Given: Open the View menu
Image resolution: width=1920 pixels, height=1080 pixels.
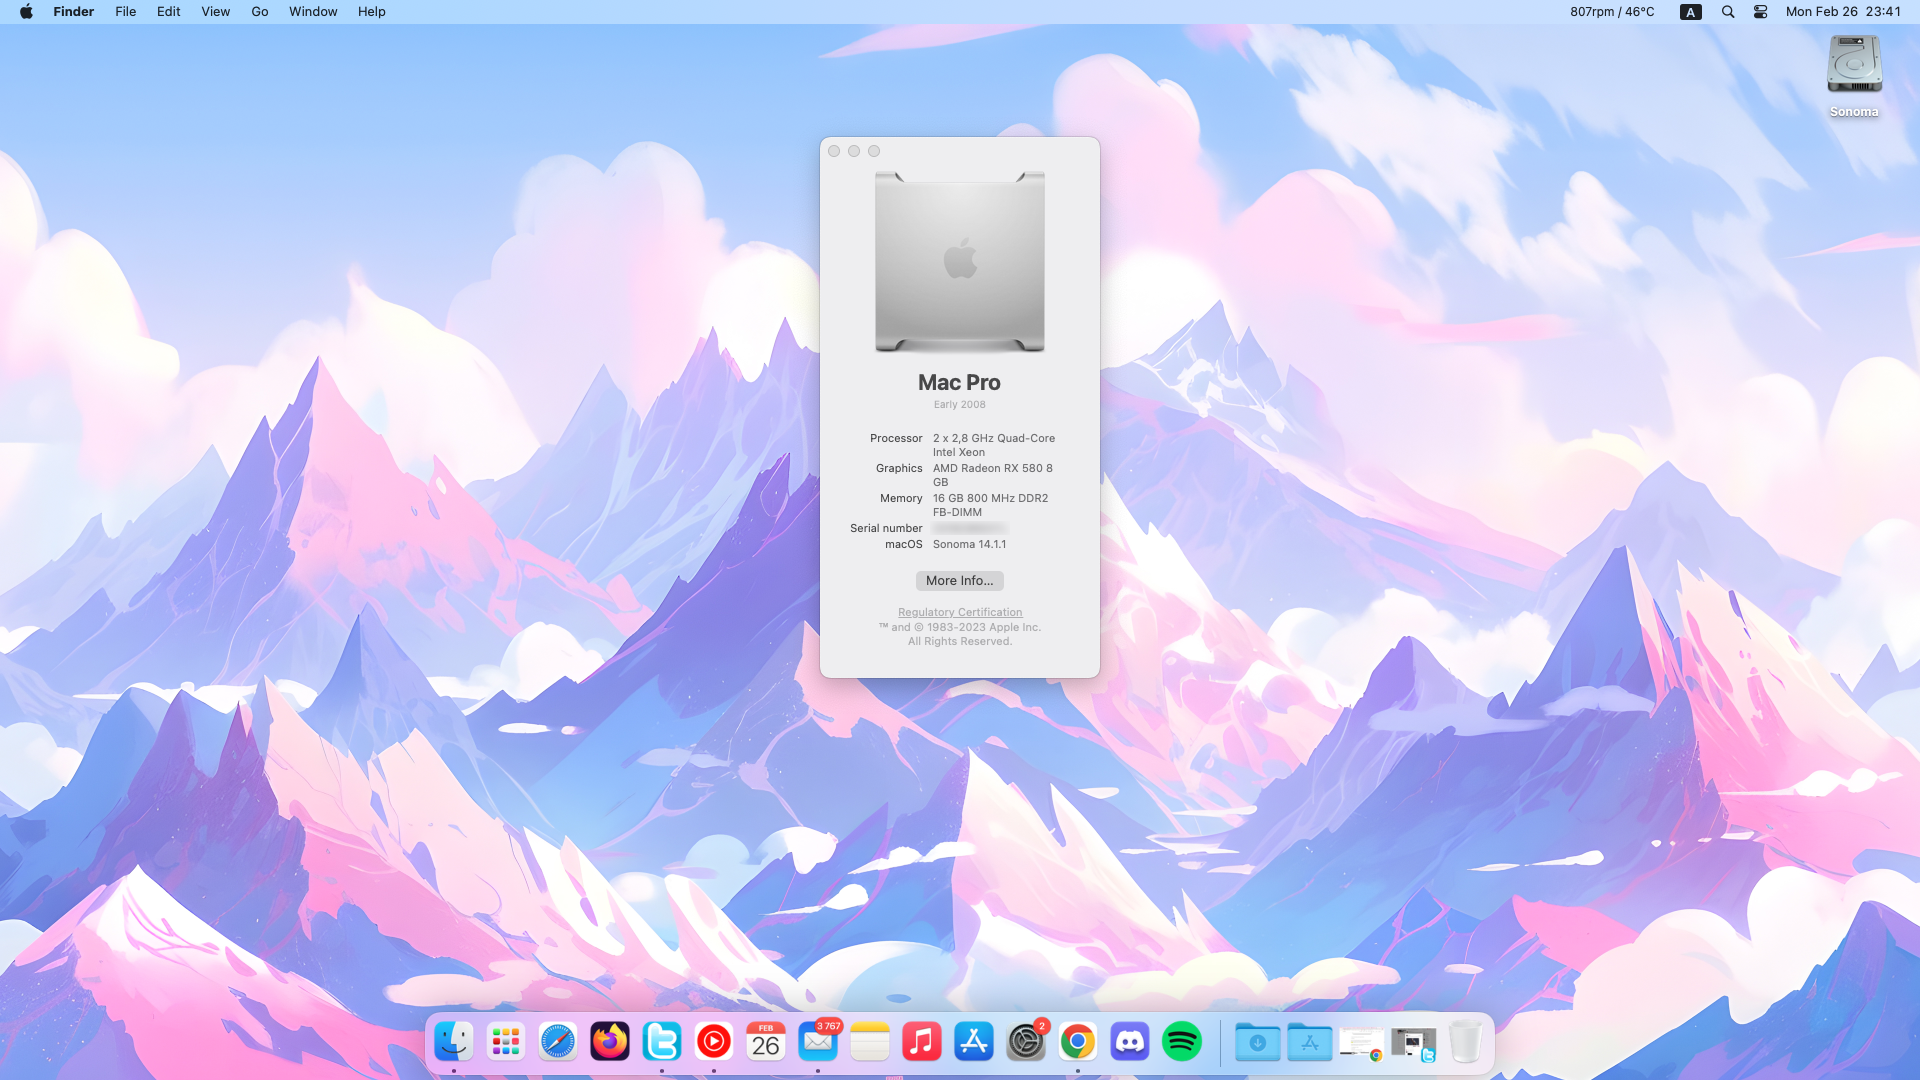Looking at the screenshot, I should [x=215, y=12].
